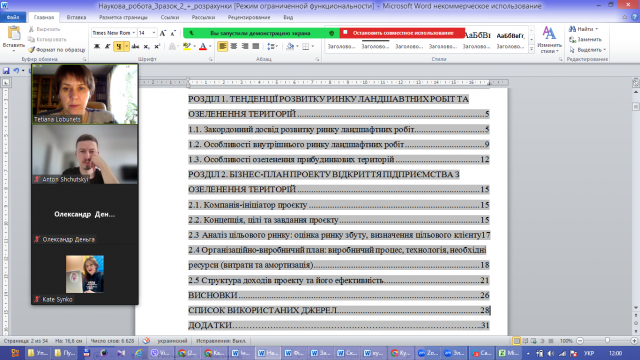The image size is (640, 360).
Task: Toggle the ruler button above vertical scrollbar
Action: pos(636,83)
